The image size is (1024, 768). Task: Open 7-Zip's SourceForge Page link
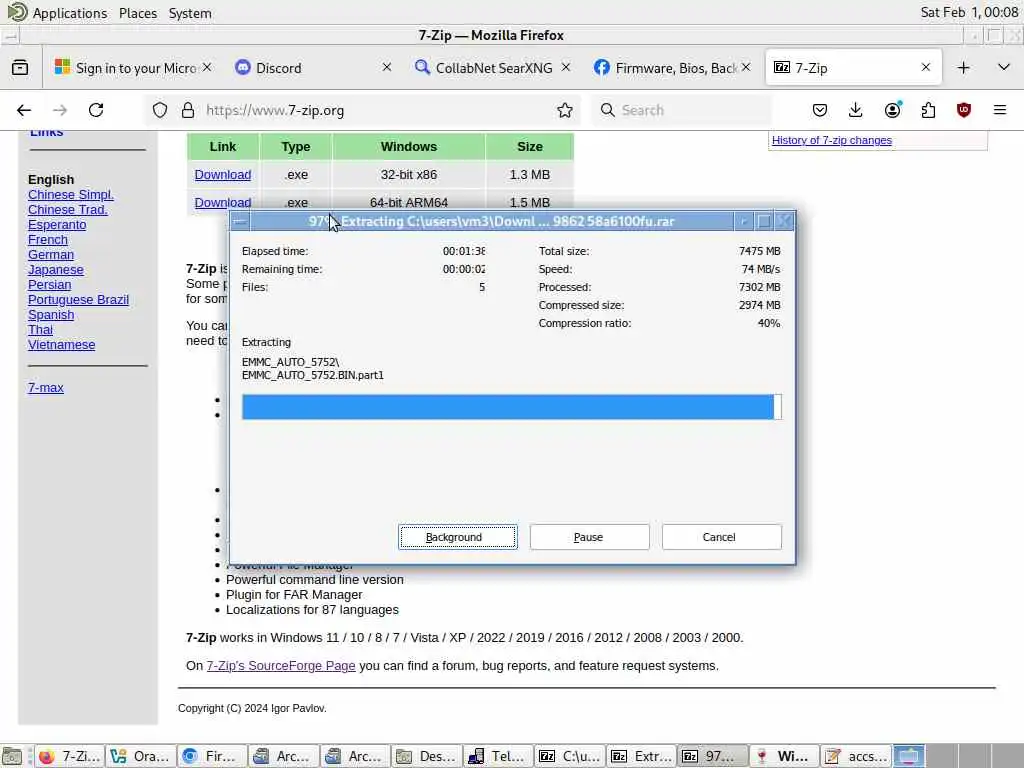281,665
